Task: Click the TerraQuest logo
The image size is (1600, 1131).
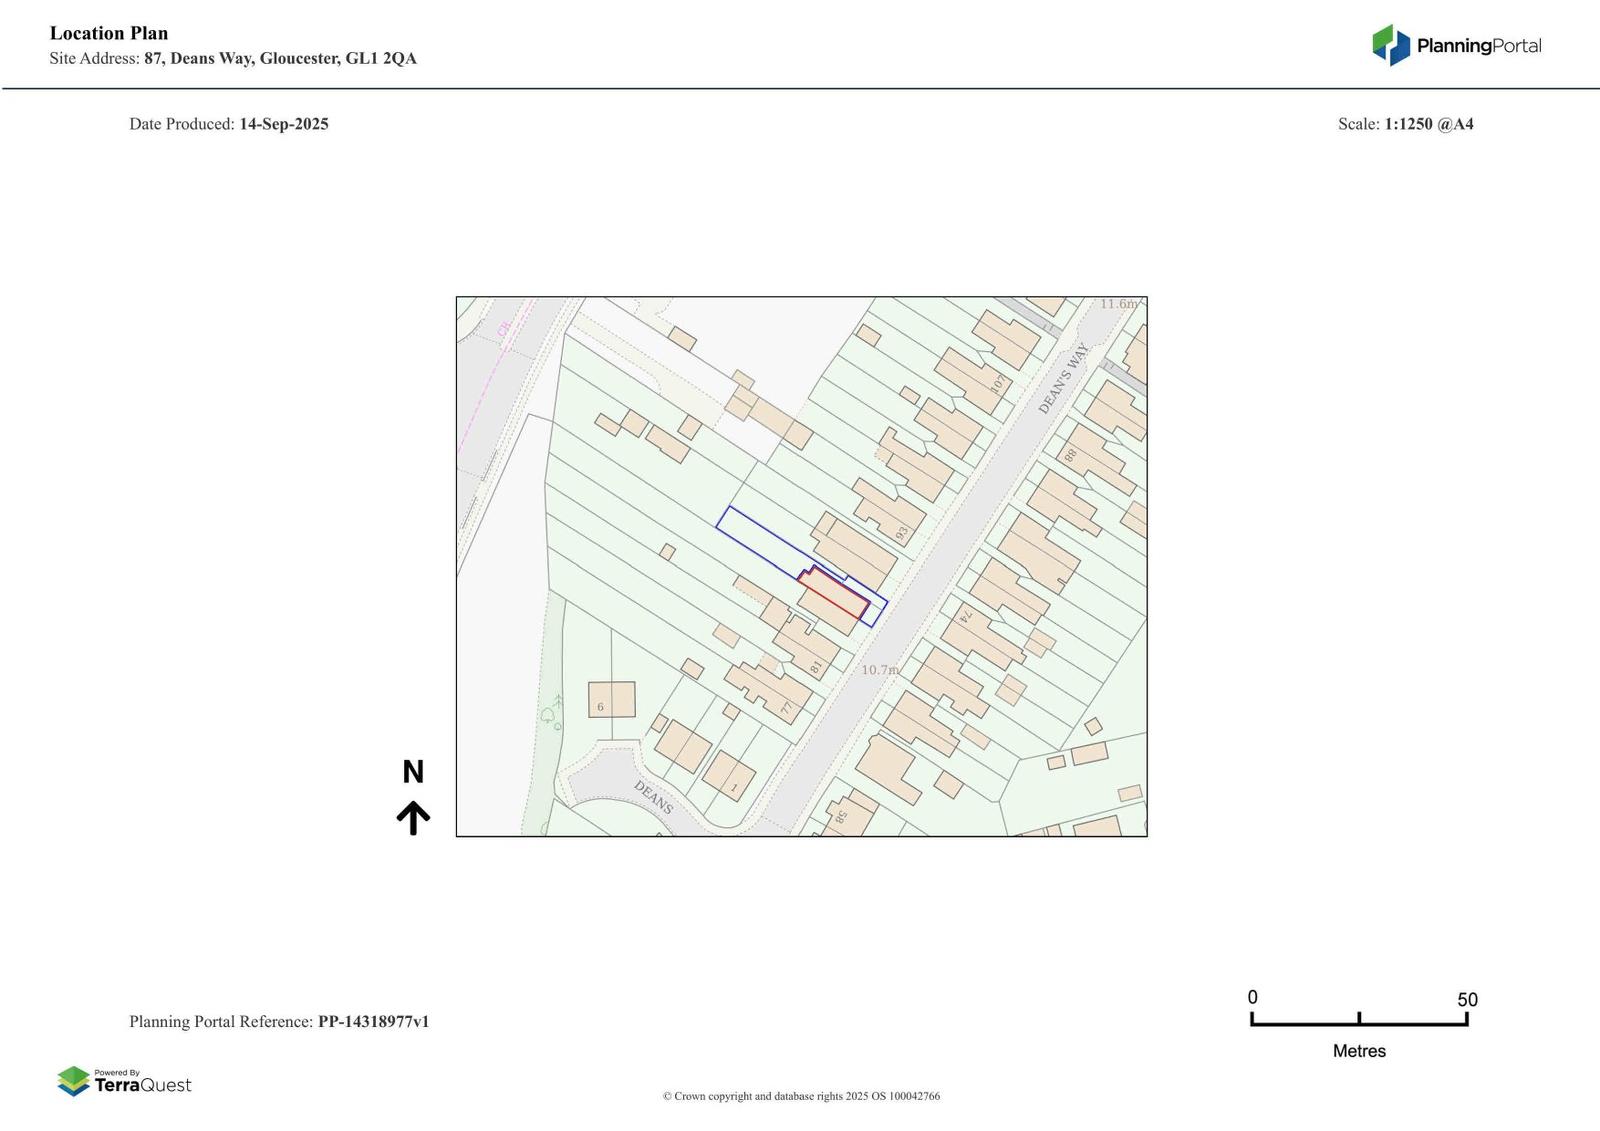Action: pos(124,1082)
